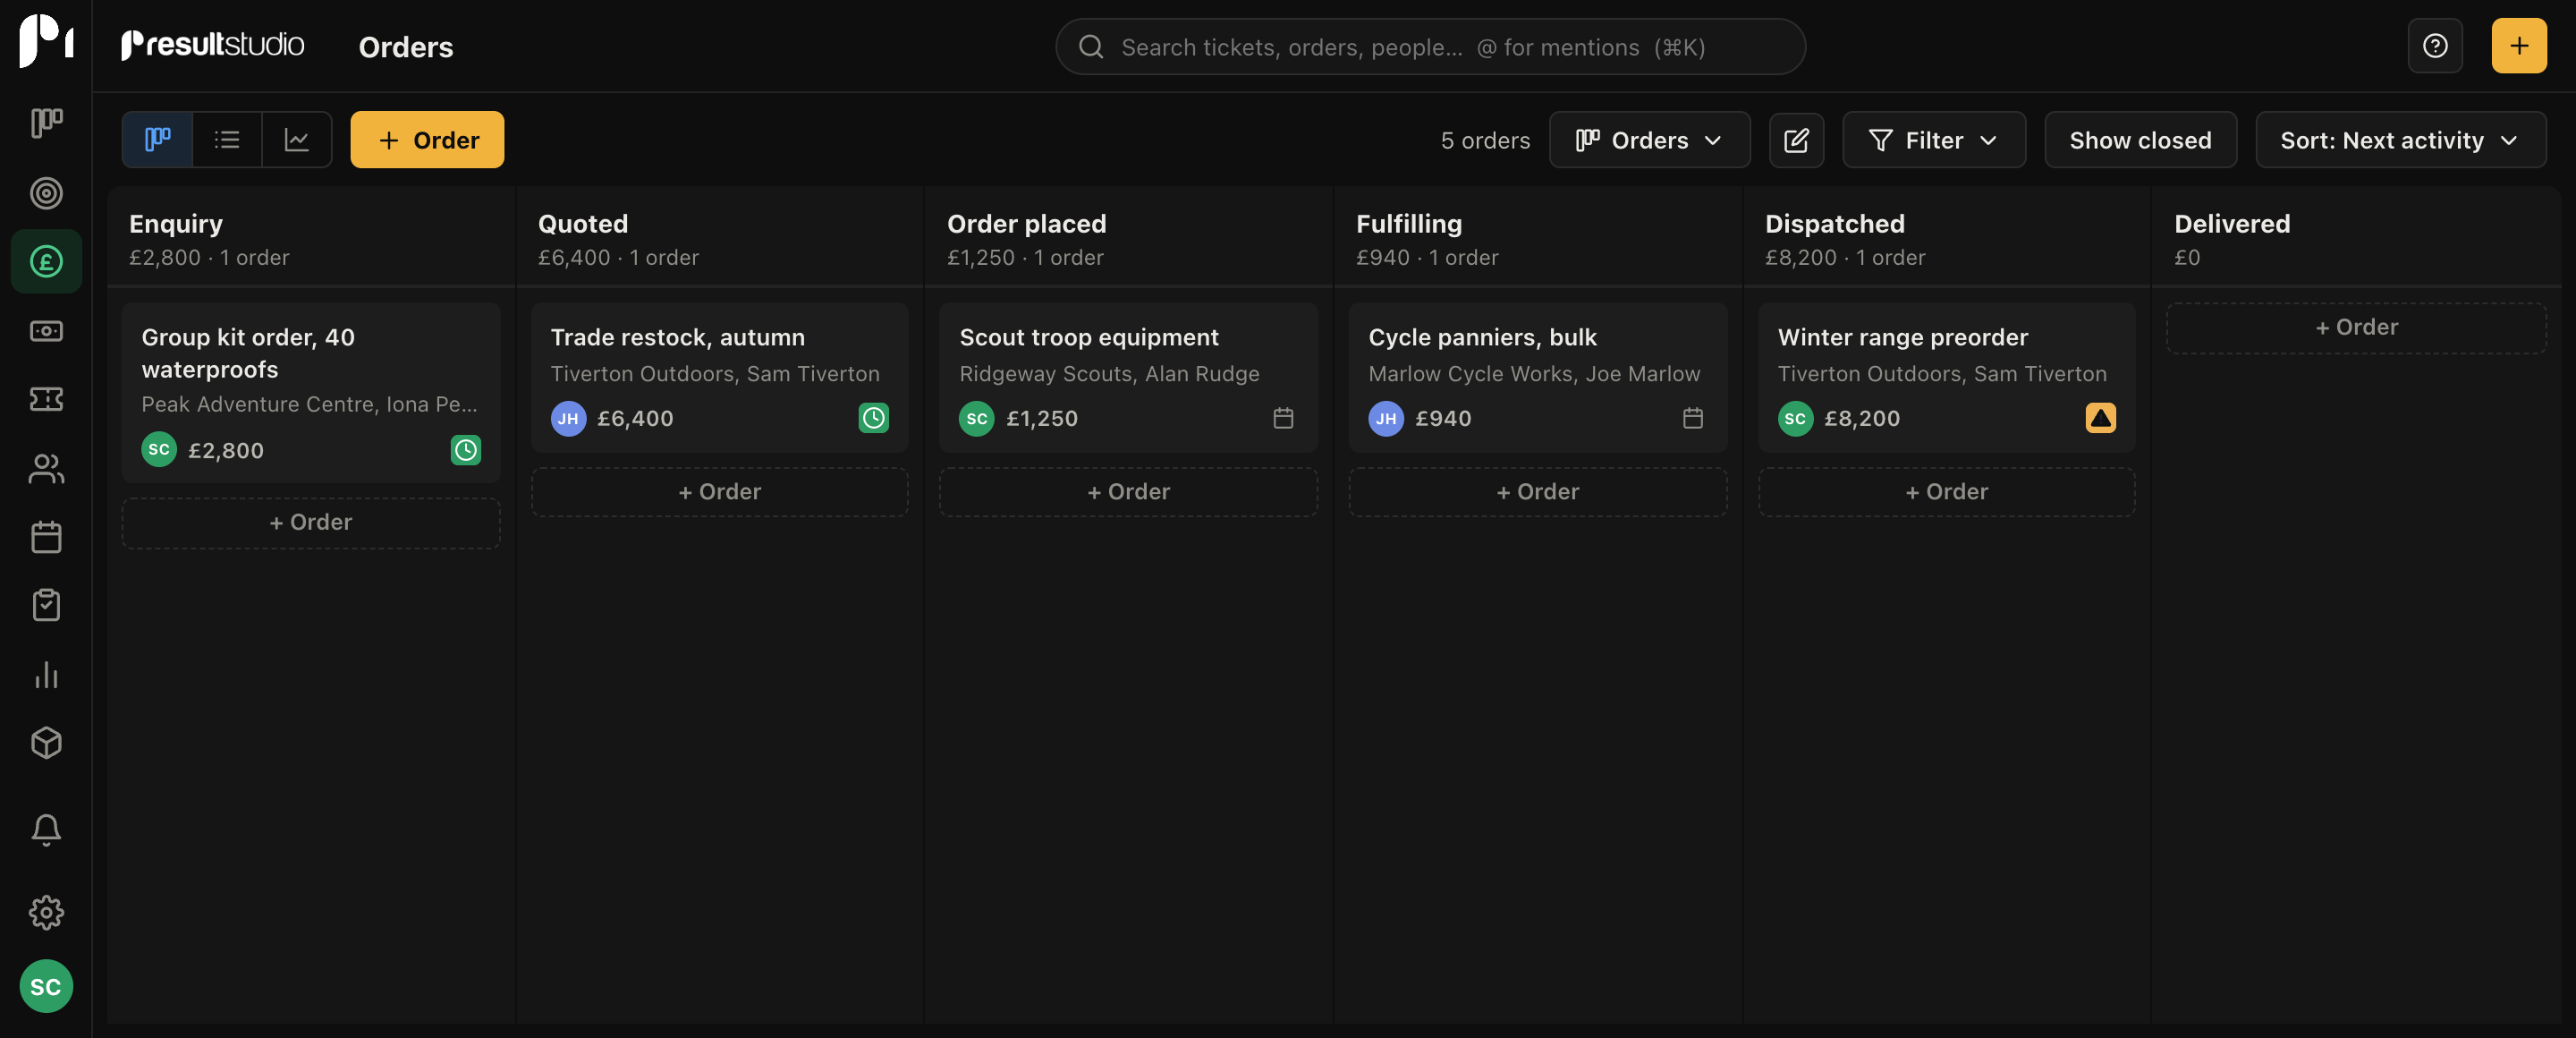
Task: Click the yellow + Order button
Action: pos(427,140)
